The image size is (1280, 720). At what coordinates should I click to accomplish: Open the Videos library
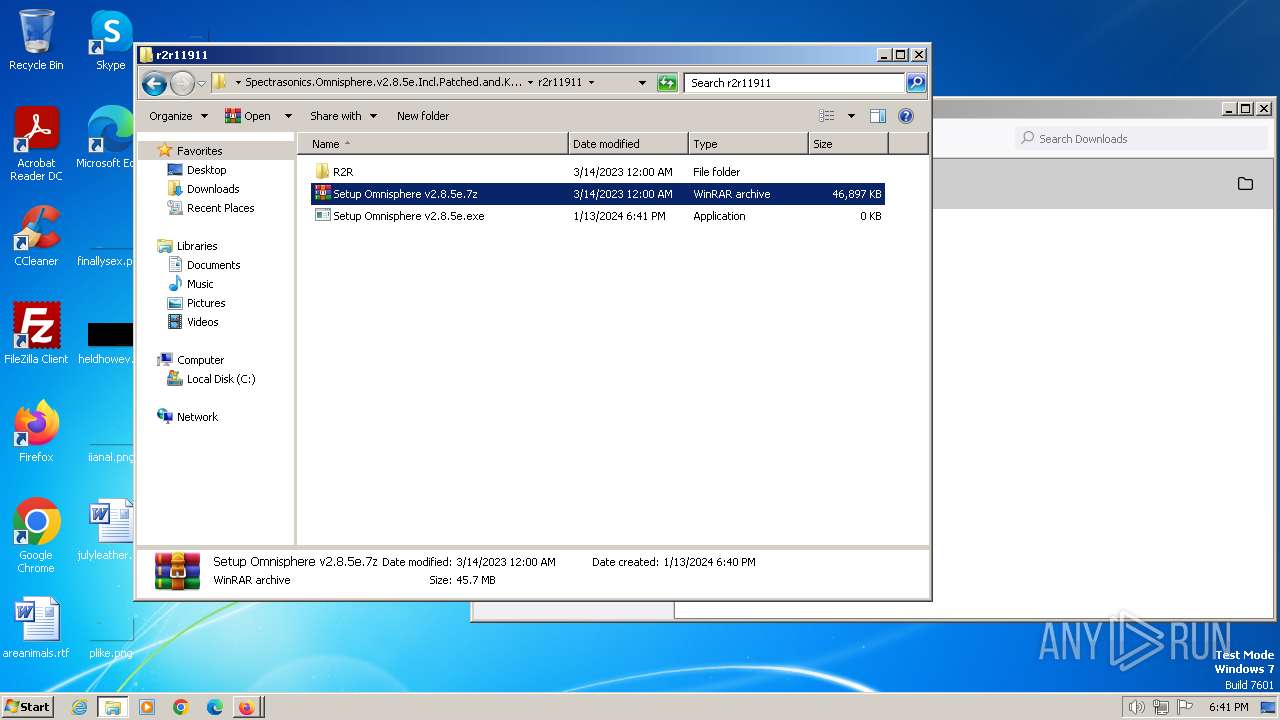tap(202, 322)
